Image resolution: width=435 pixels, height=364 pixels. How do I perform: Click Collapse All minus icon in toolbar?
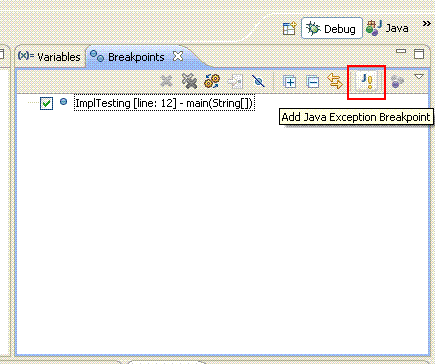(312, 82)
